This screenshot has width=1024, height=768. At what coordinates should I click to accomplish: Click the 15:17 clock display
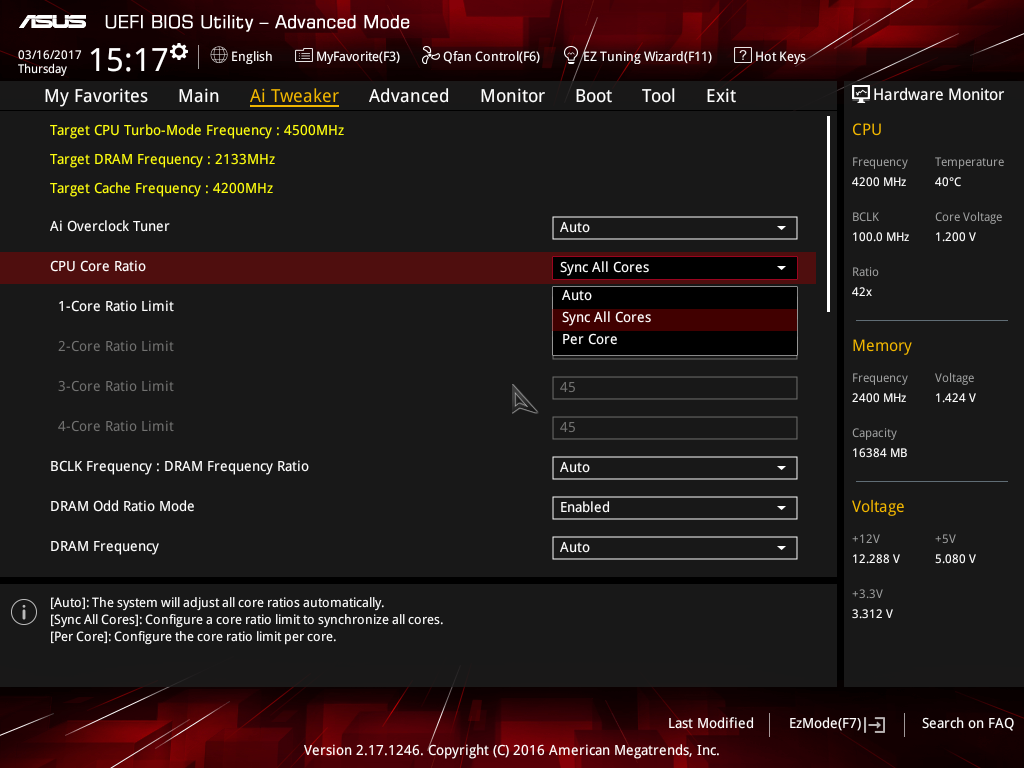pos(129,59)
